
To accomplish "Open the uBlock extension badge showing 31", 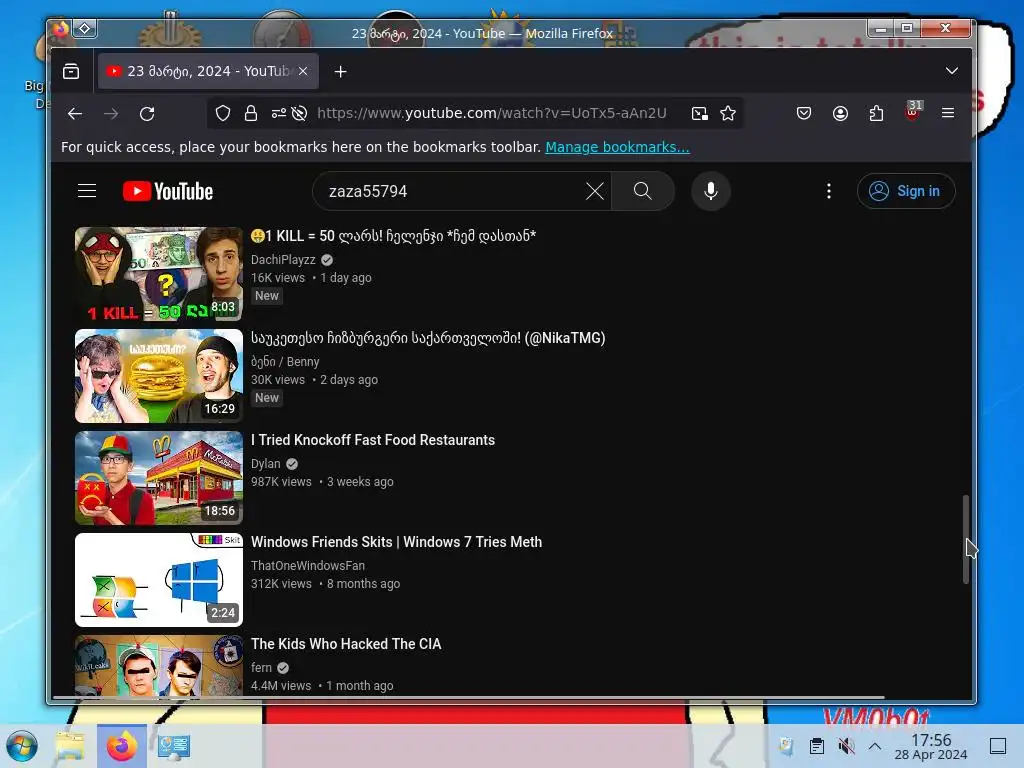I will 912,111.
